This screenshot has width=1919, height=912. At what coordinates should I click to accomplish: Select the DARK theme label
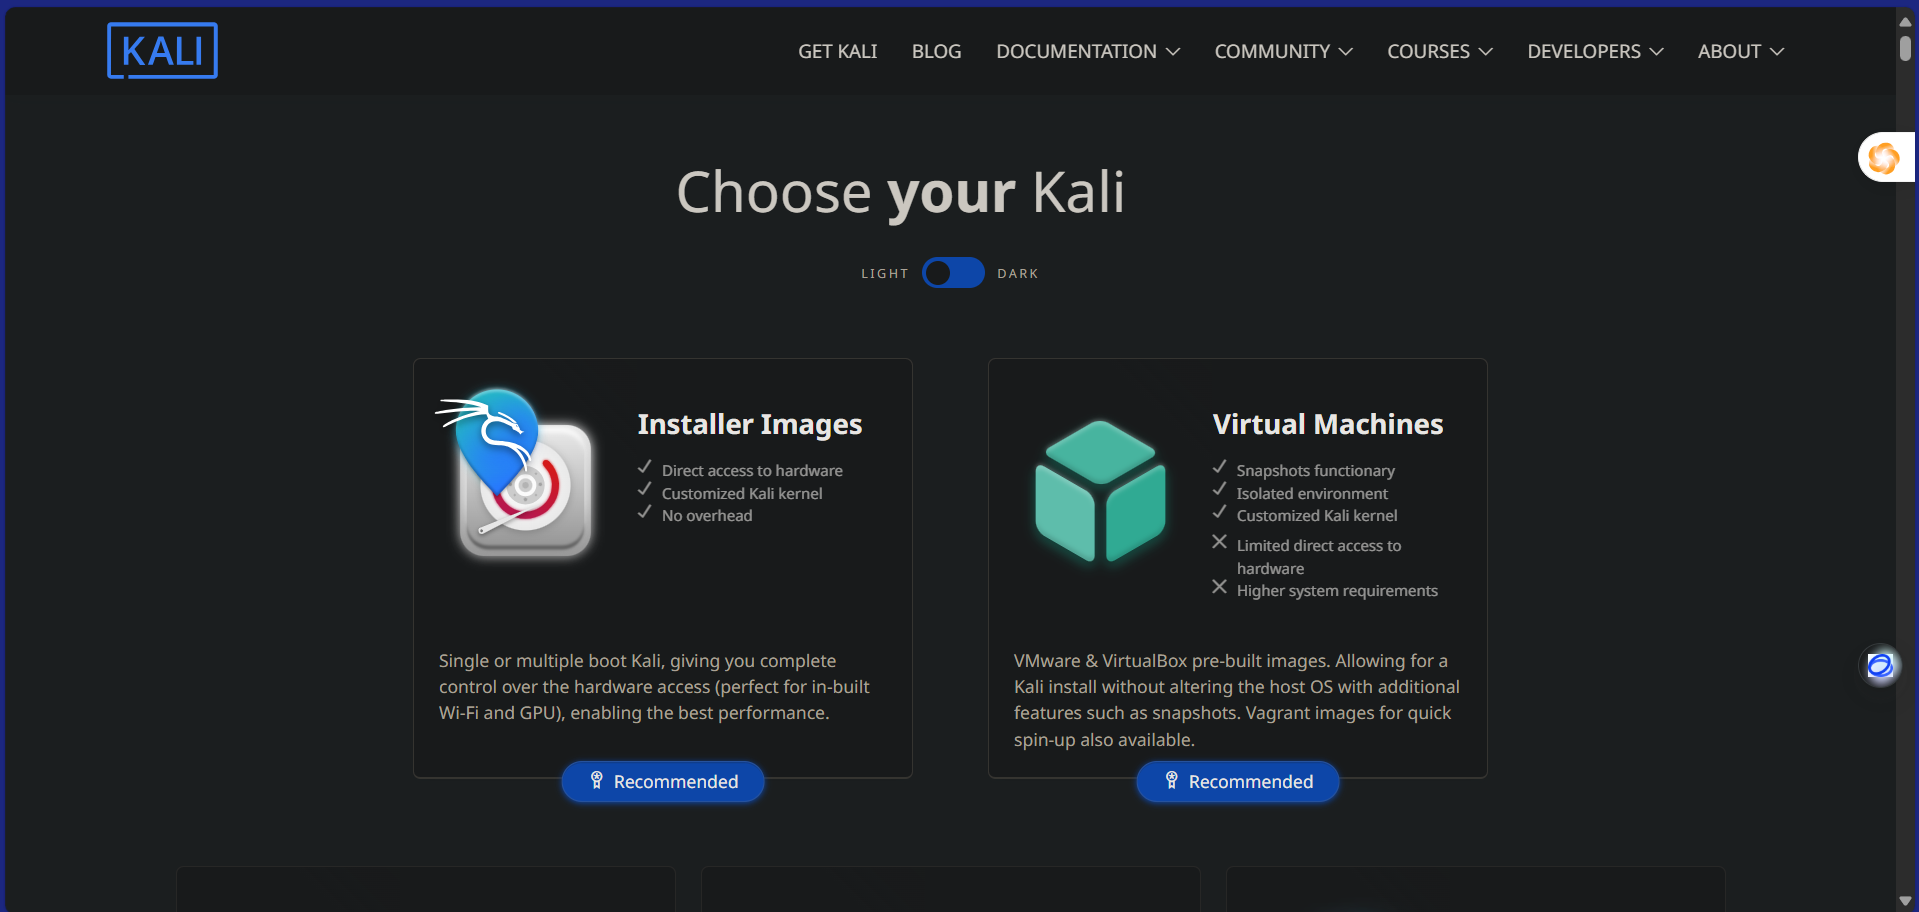(1018, 274)
